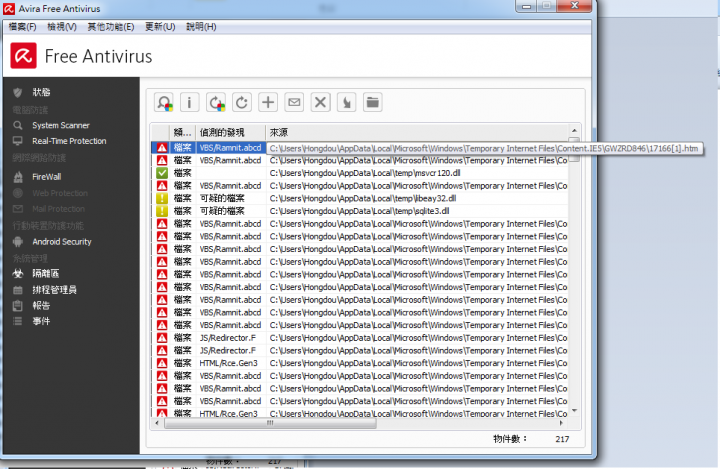Click 可疑的檔案 in the libeay32.dll row
This screenshot has width=720, height=469.
pos(222,198)
